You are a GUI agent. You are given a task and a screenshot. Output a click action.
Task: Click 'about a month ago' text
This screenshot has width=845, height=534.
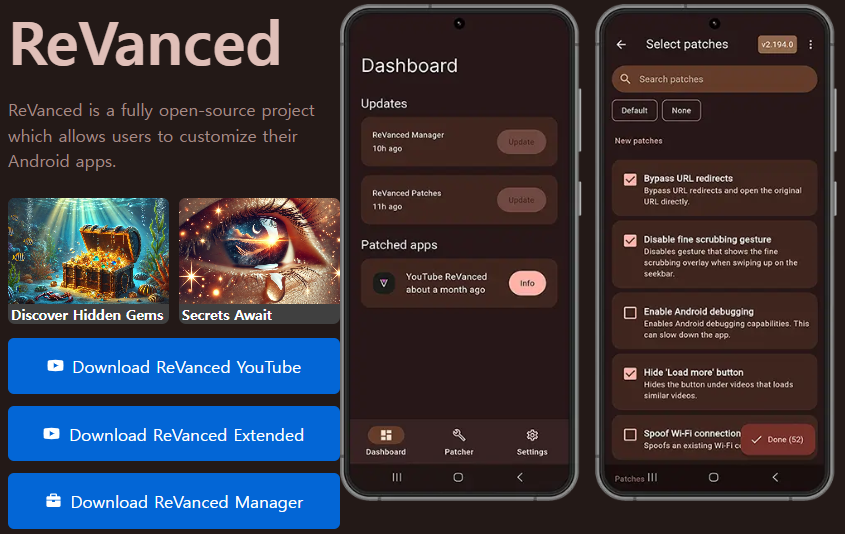(x=446, y=290)
